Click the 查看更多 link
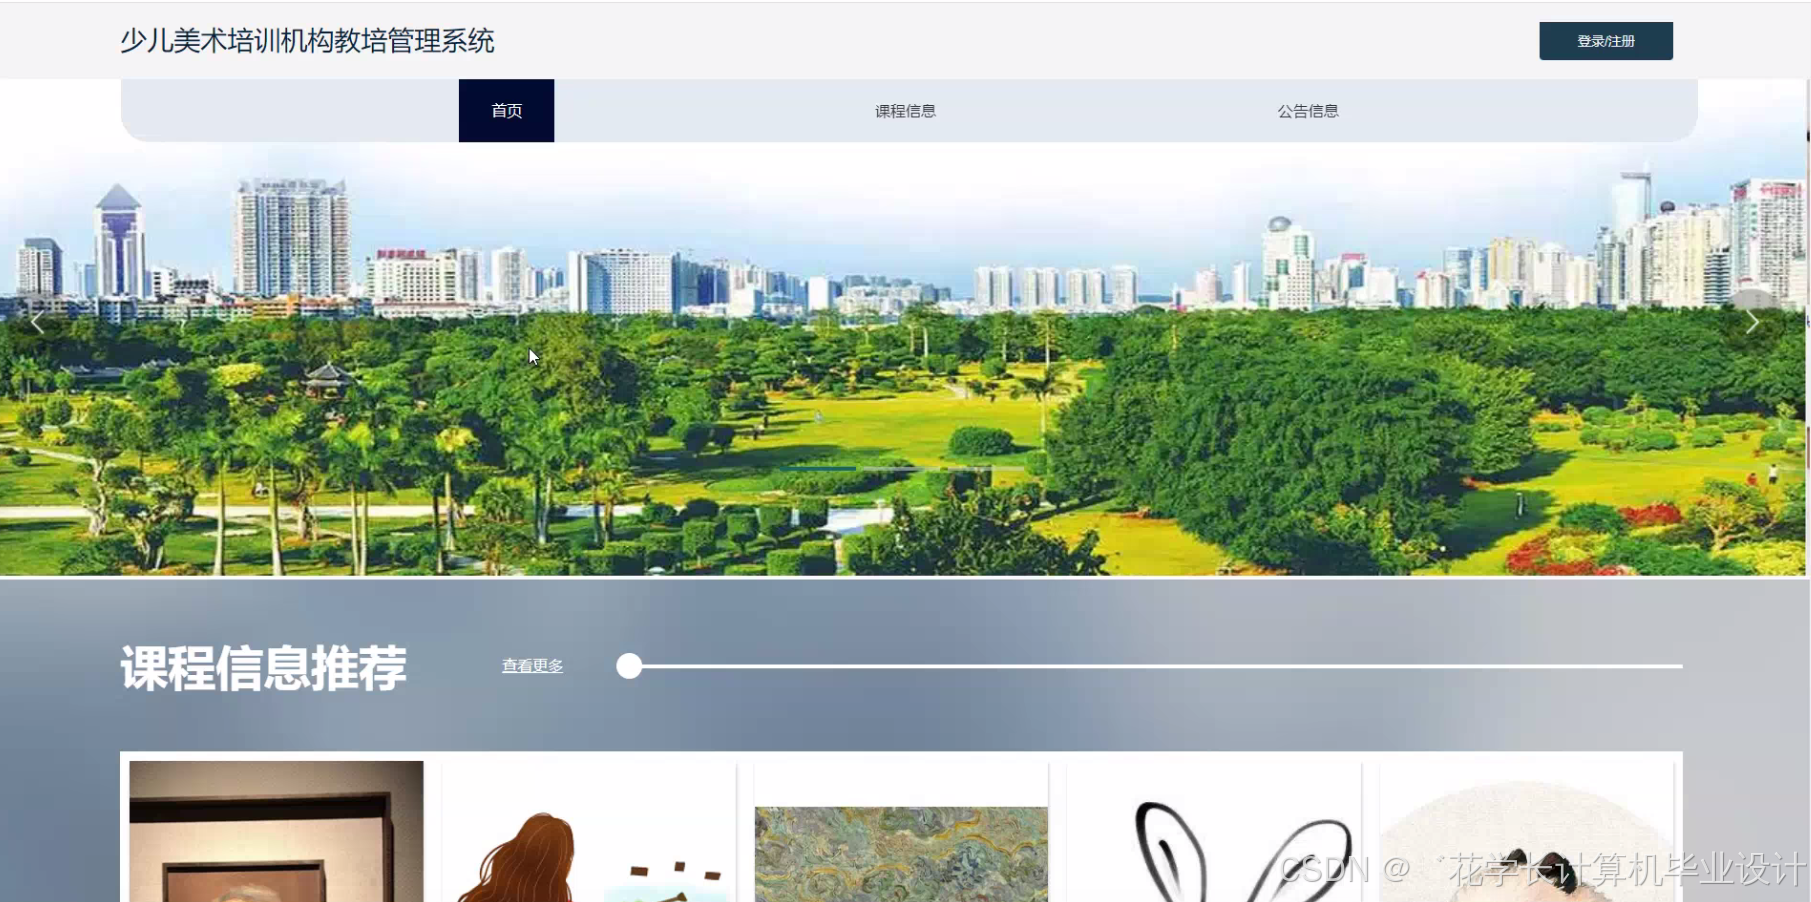Screen dimensions: 1811x902 coord(532,666)
